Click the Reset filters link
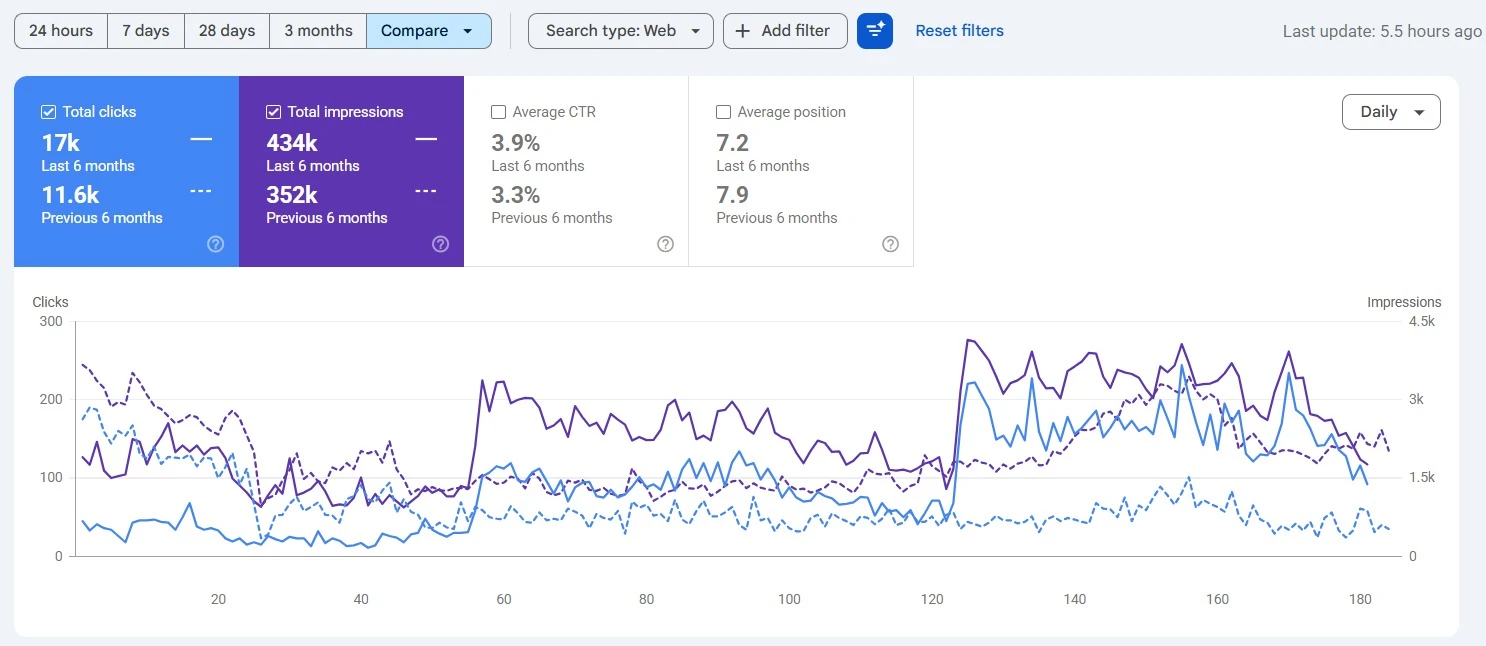 (960, 31)
